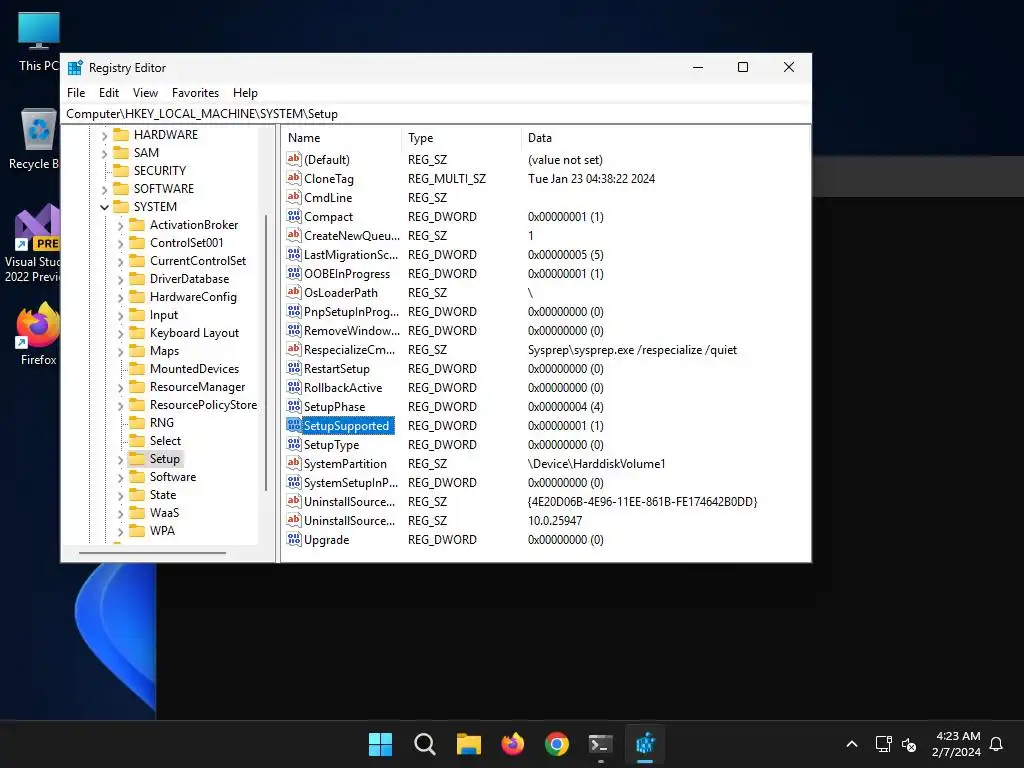Select the WPA folder icon
The width and height of the screenshot is (1024, 768).
click(x=136, y=531)
